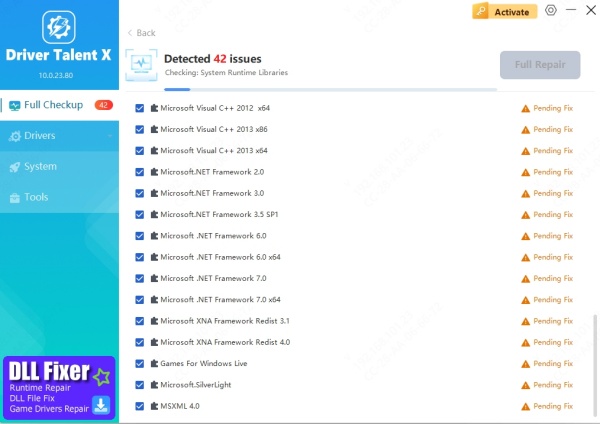Toggle the Microsoft.NET Framework 3.5 SP1 checkbox
Viewport: 600px width, 424px height.
click(x=140, y=215)
